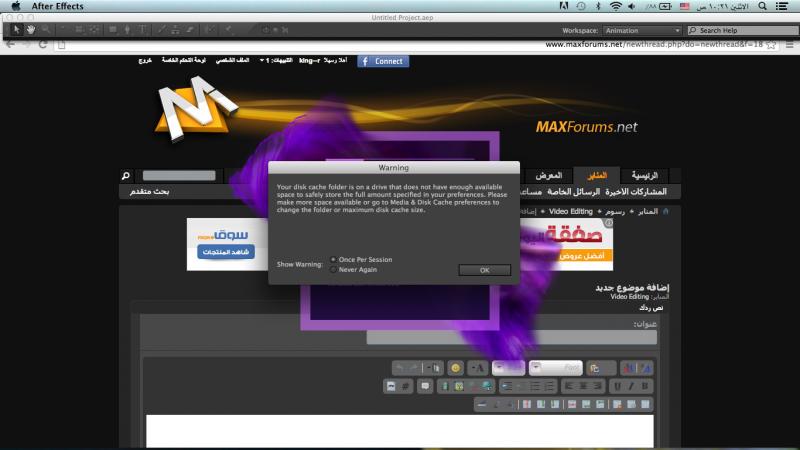Select the Rectangle shape tool in After Effects
Image resolution: width=800 pixels, height=450 pixels.
(x=113, y=30)
